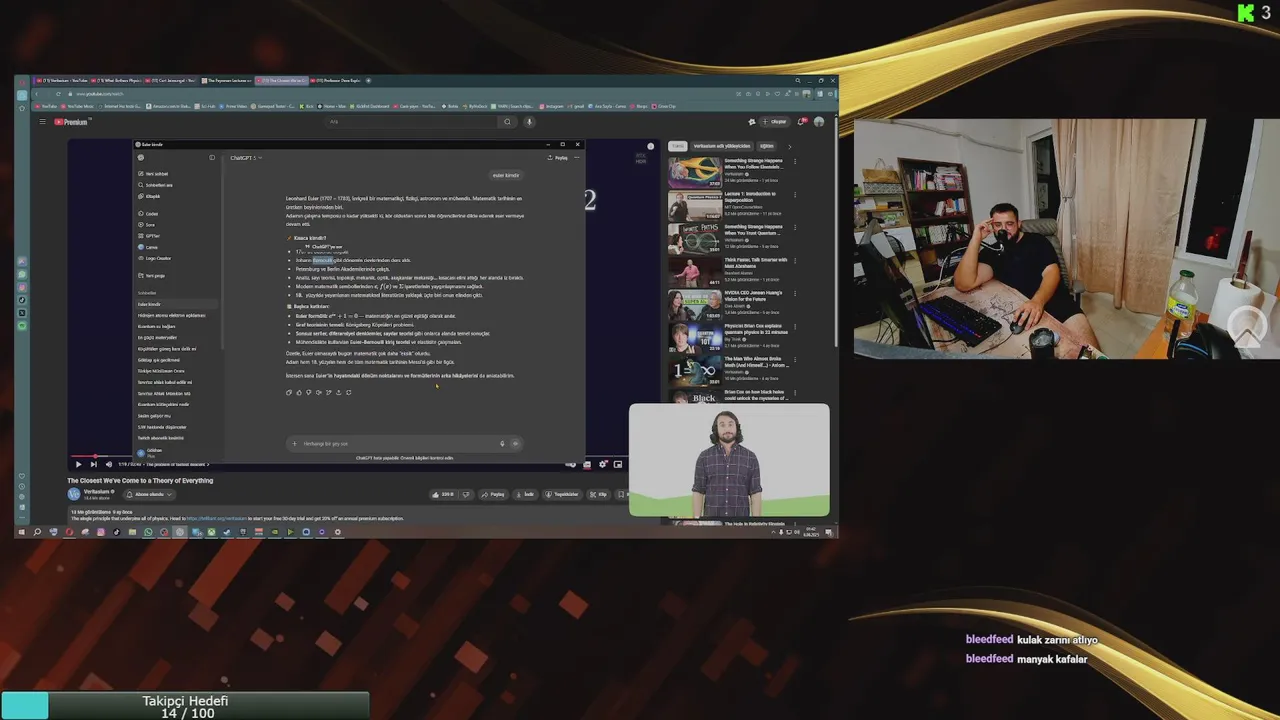Click the microphone dictate icon in prompt box
The image size is (1280, 720).
coord(502,444)
